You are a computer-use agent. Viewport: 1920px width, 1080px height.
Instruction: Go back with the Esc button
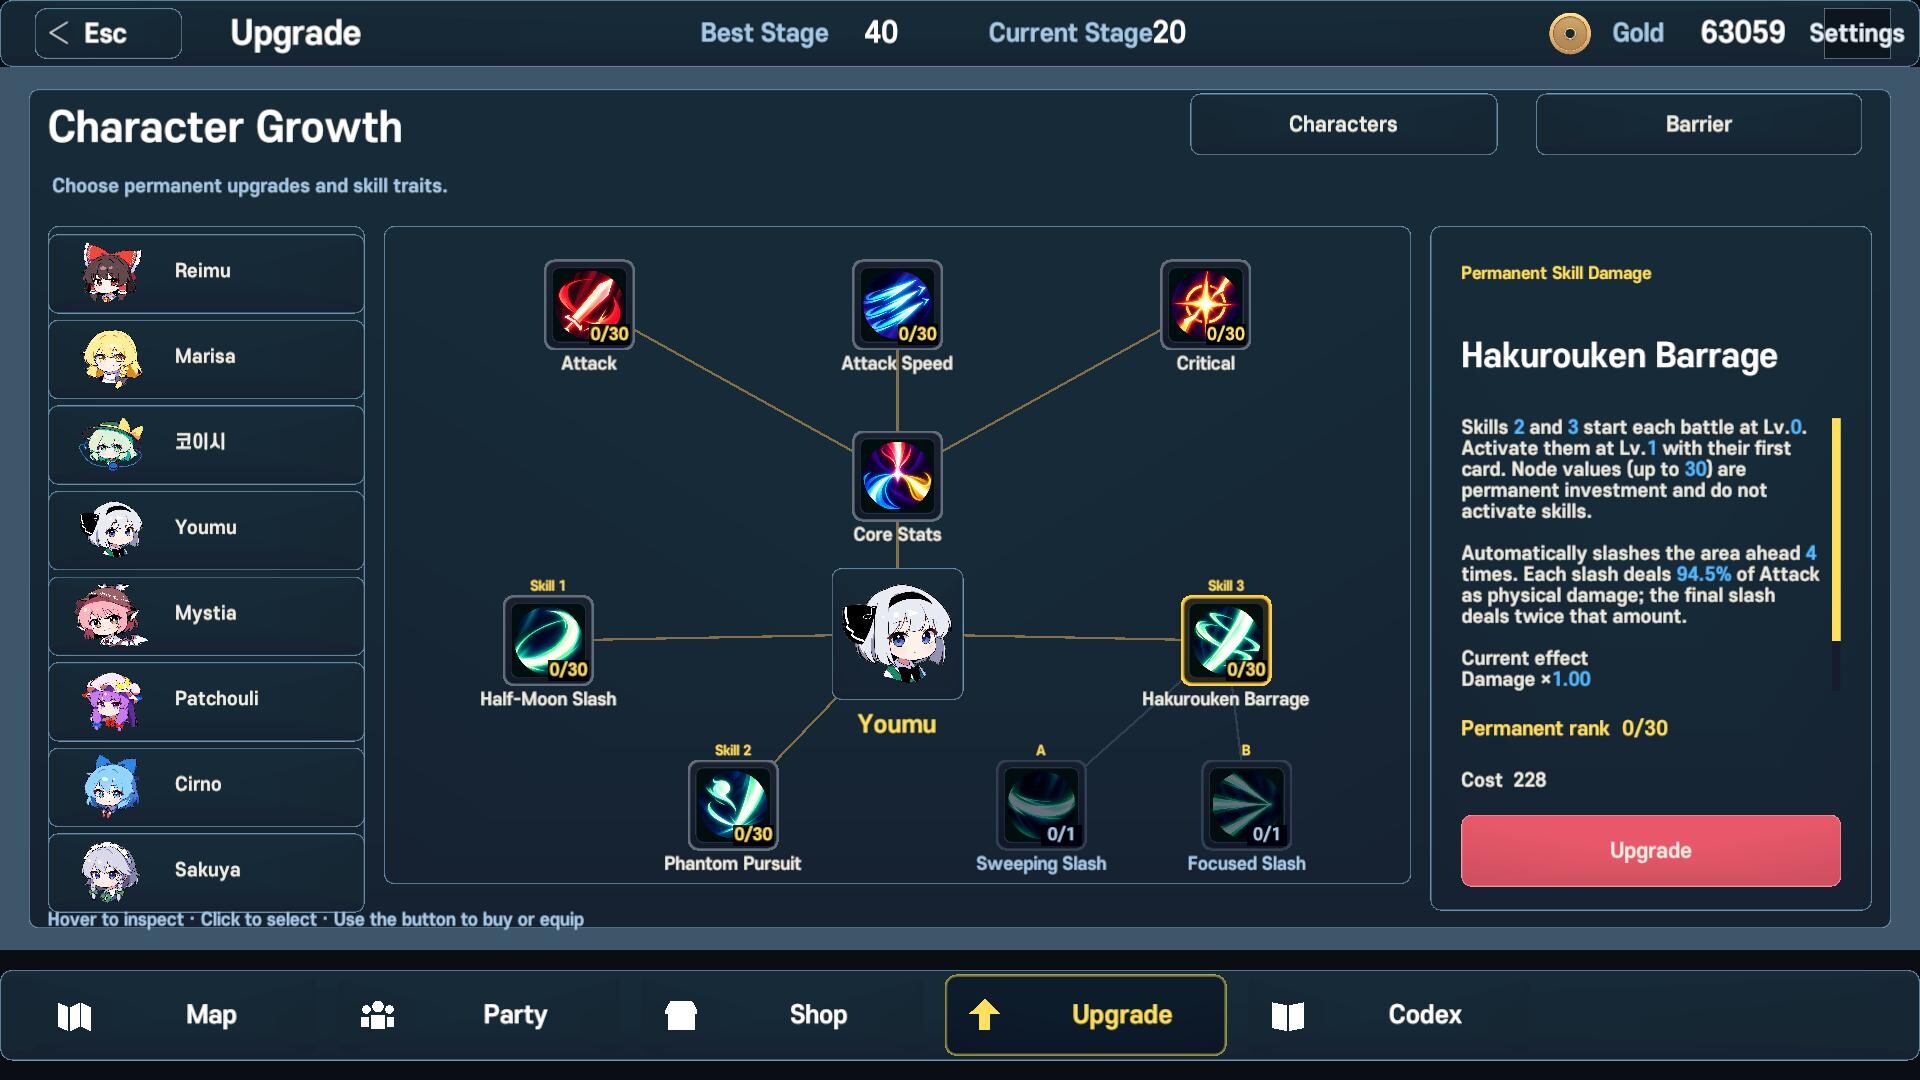coord(108,33)
